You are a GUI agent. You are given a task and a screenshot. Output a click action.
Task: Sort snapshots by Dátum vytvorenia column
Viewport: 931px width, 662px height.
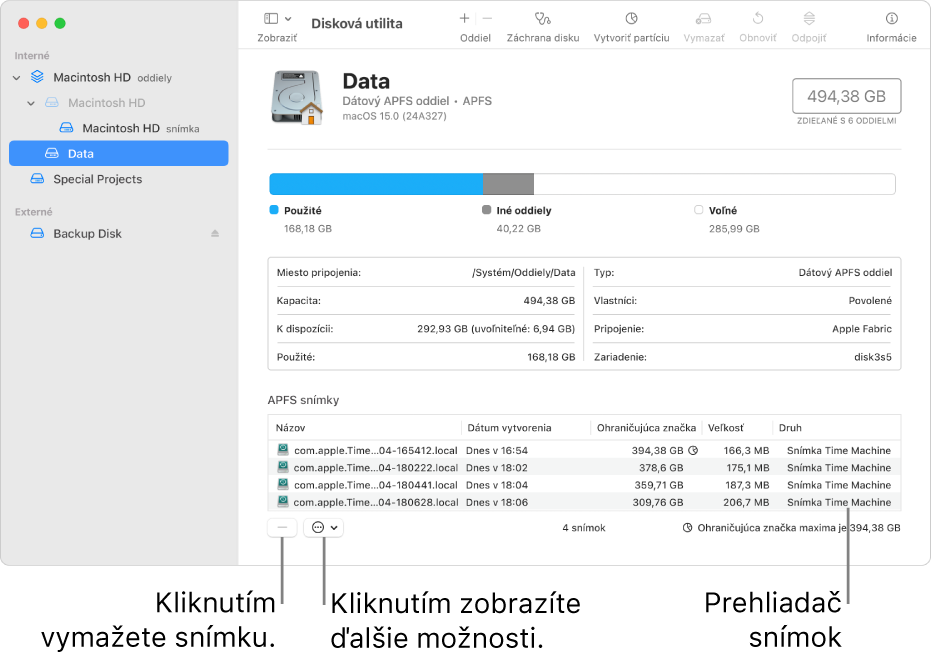pyautogui.click(x=525, y=427)
